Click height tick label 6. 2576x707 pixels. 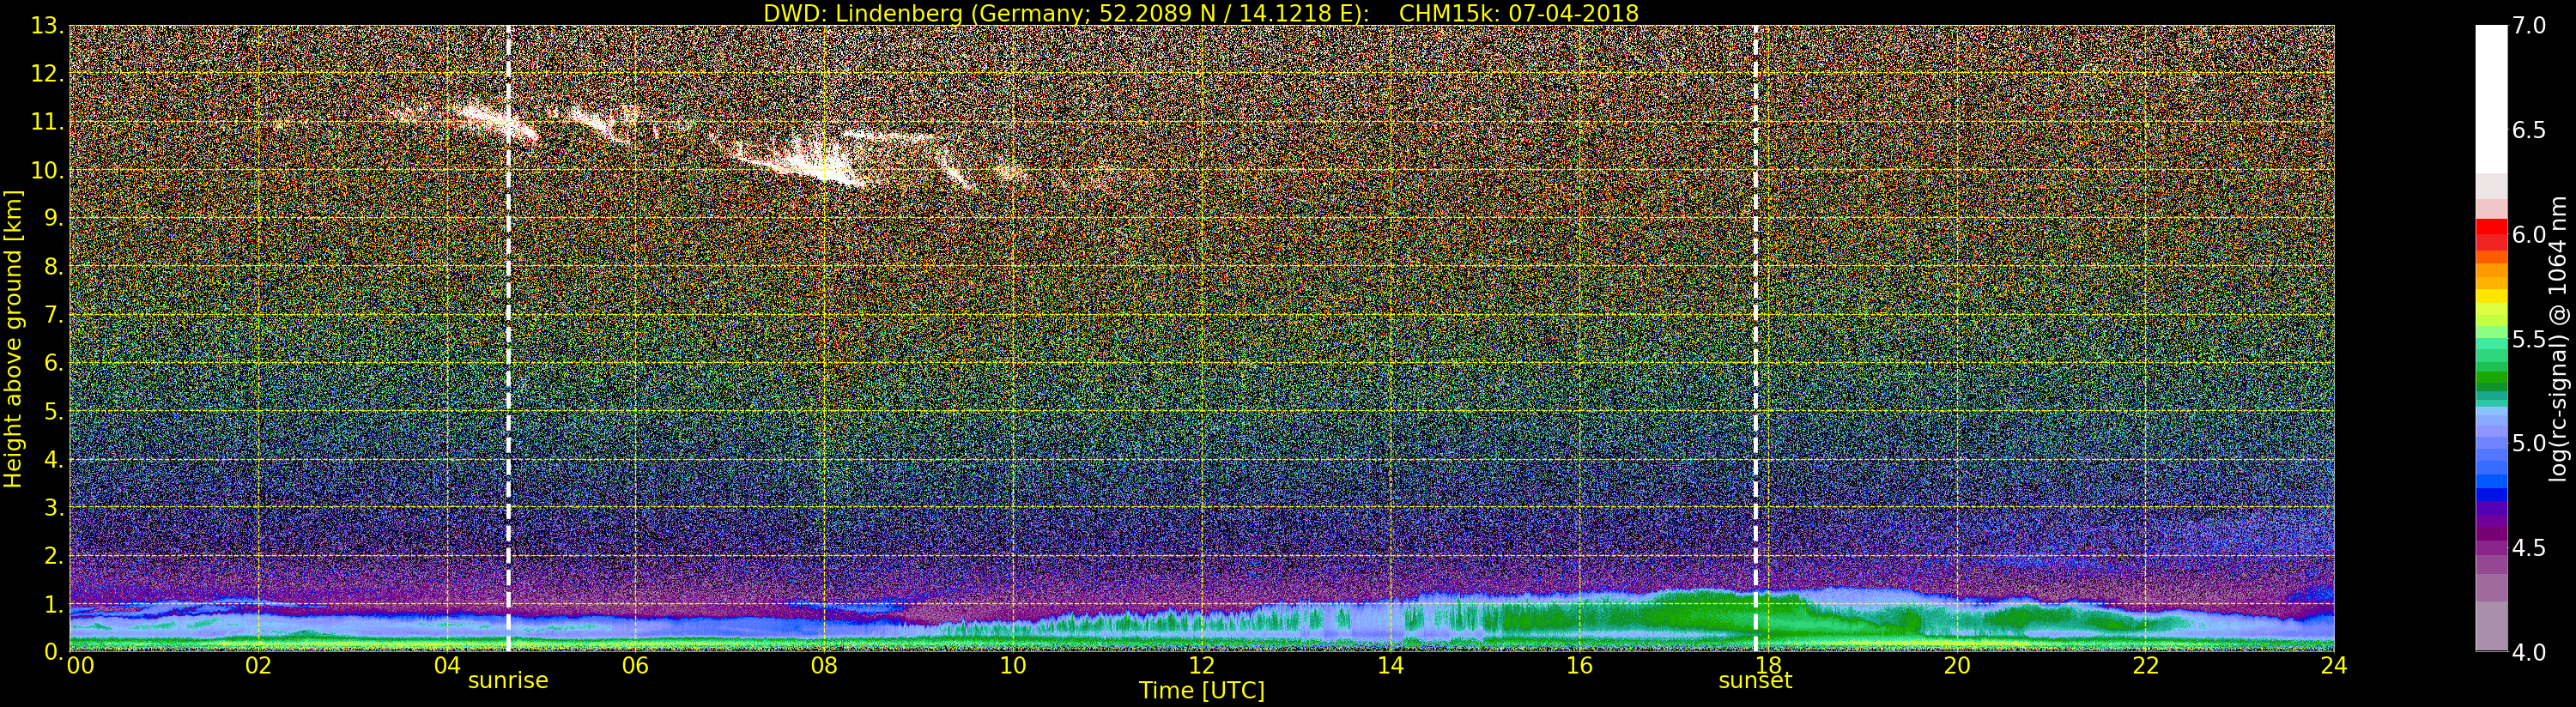click(54, 363)
